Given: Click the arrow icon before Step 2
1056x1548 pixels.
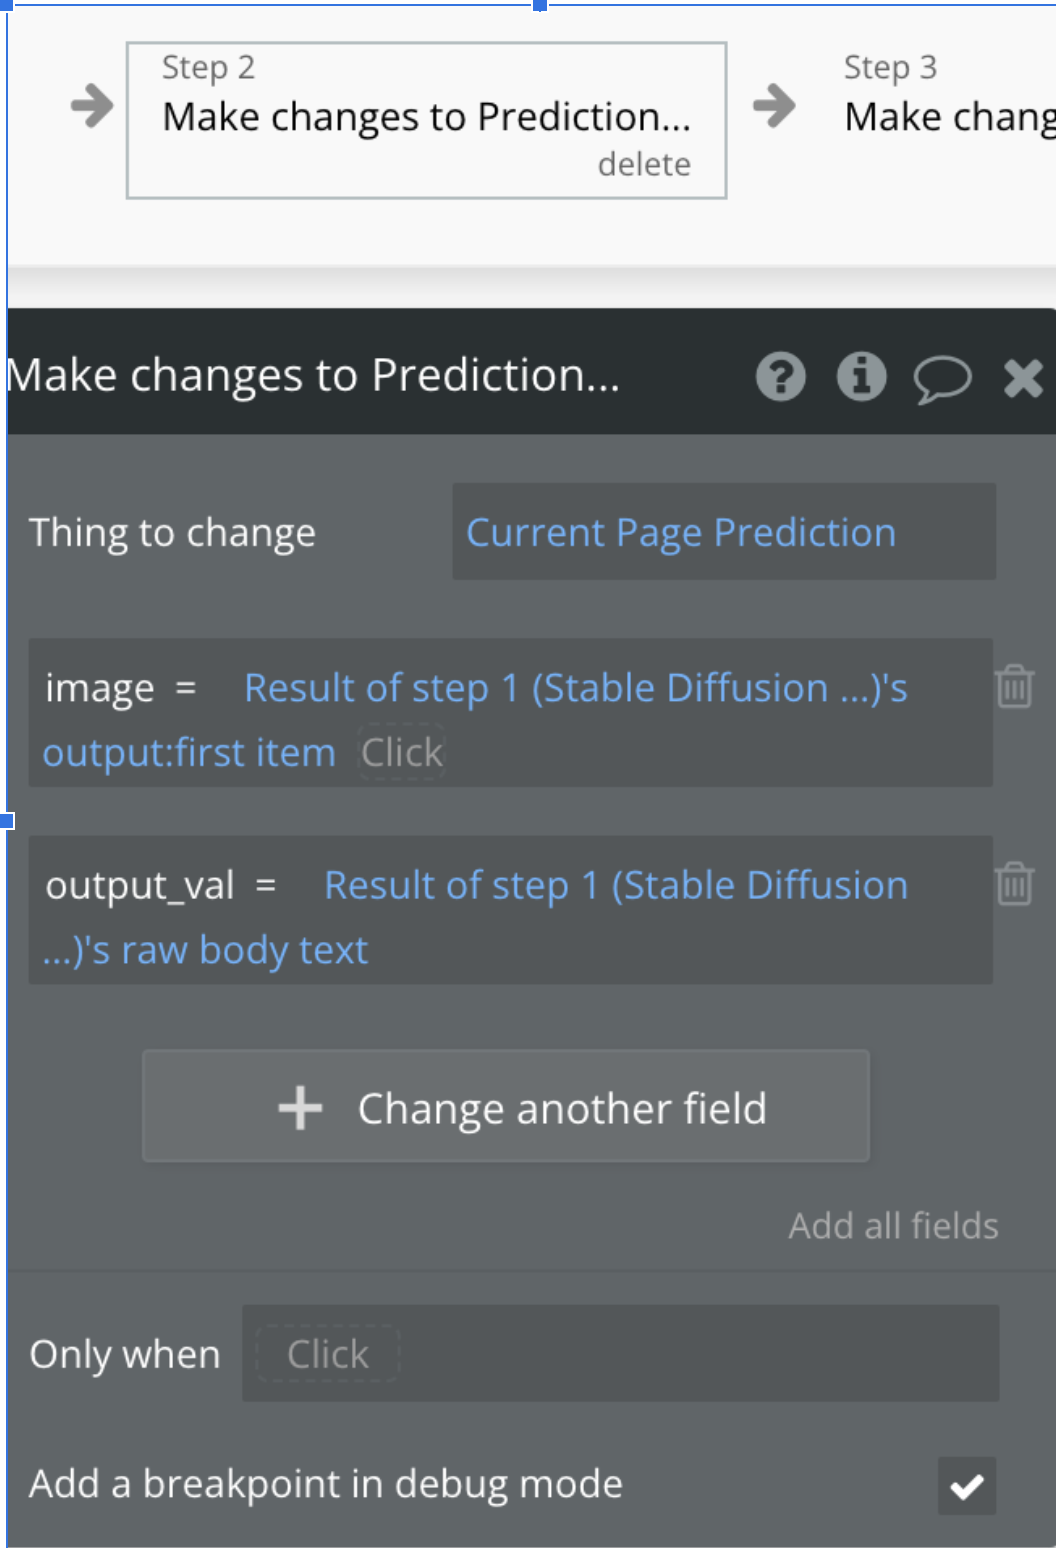Looking at the screenshot, I should click(x=91, y=103).
